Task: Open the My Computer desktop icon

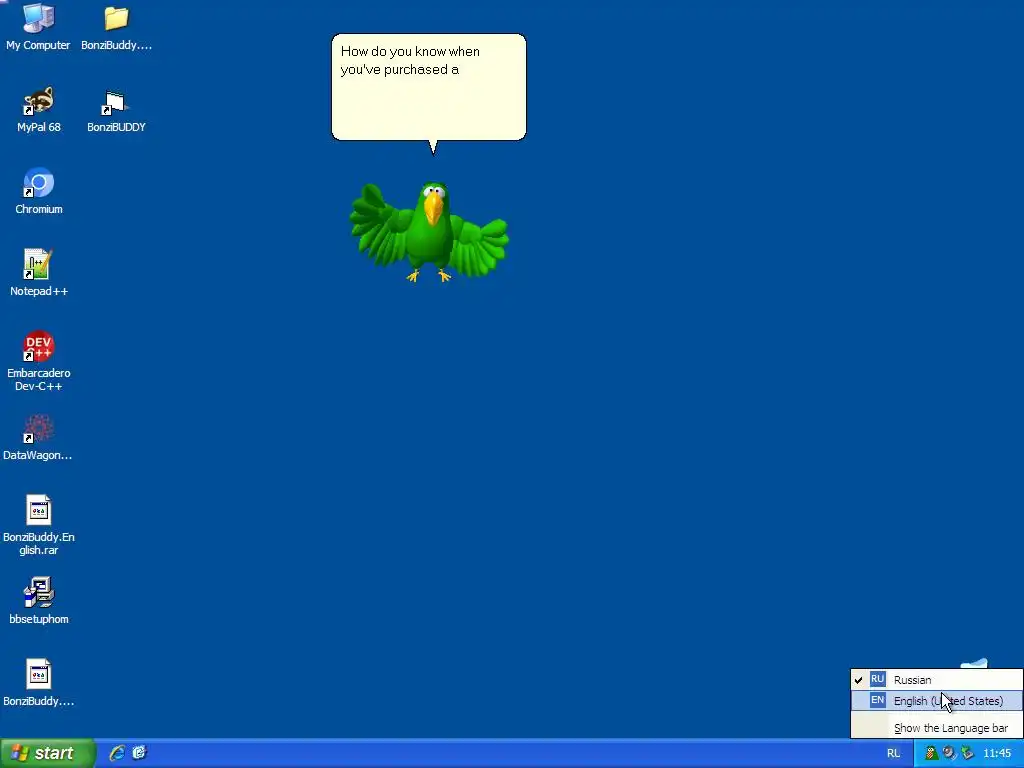Action: tap(39, 26)
